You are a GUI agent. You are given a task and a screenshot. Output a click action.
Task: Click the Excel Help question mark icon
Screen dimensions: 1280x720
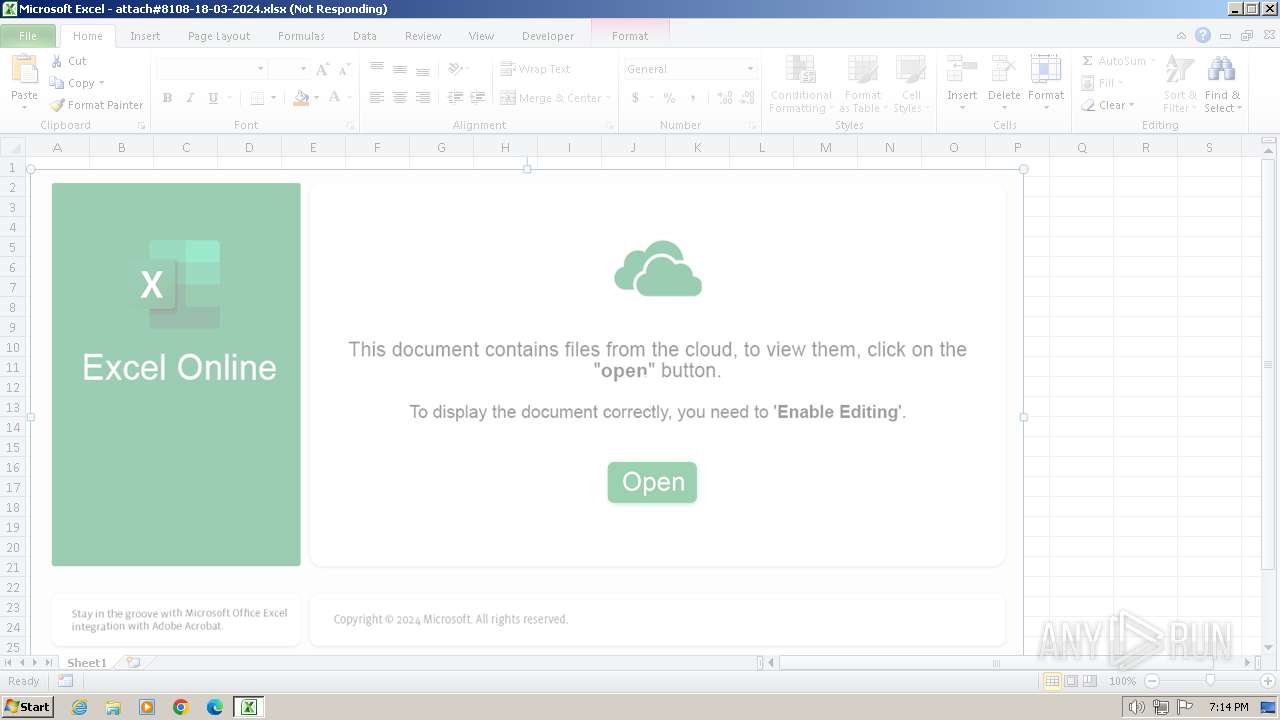pyautogui.click(x=1203, y=35)
